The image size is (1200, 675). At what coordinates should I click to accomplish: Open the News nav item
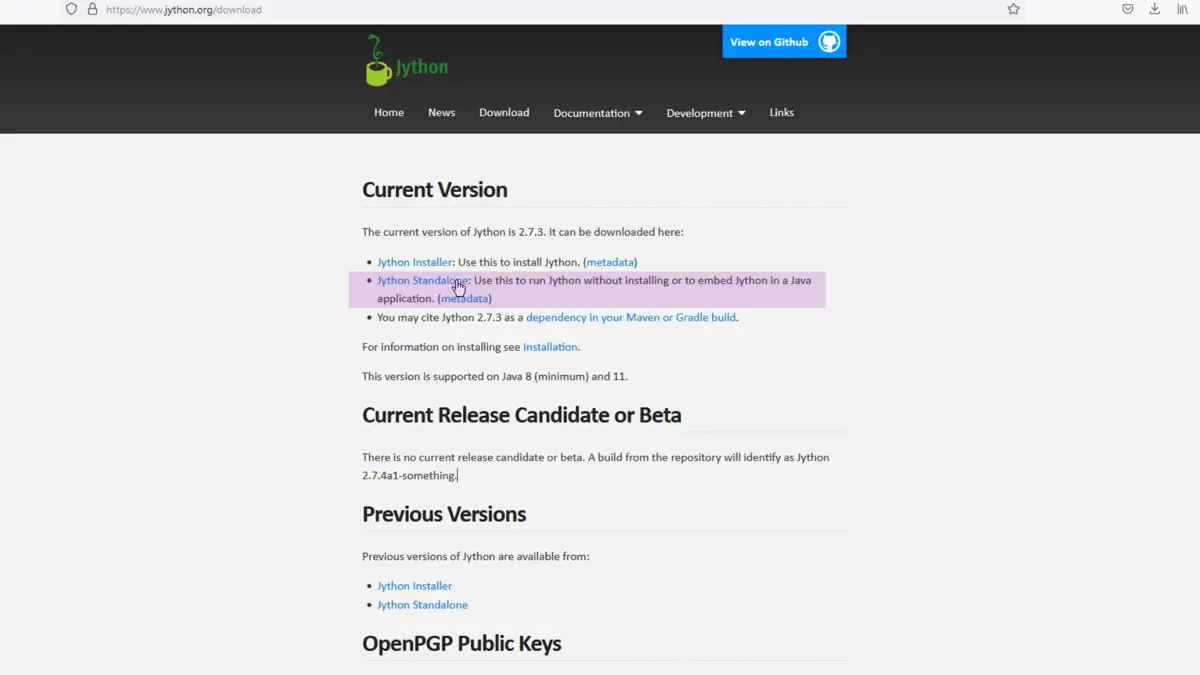pos(441,112)
